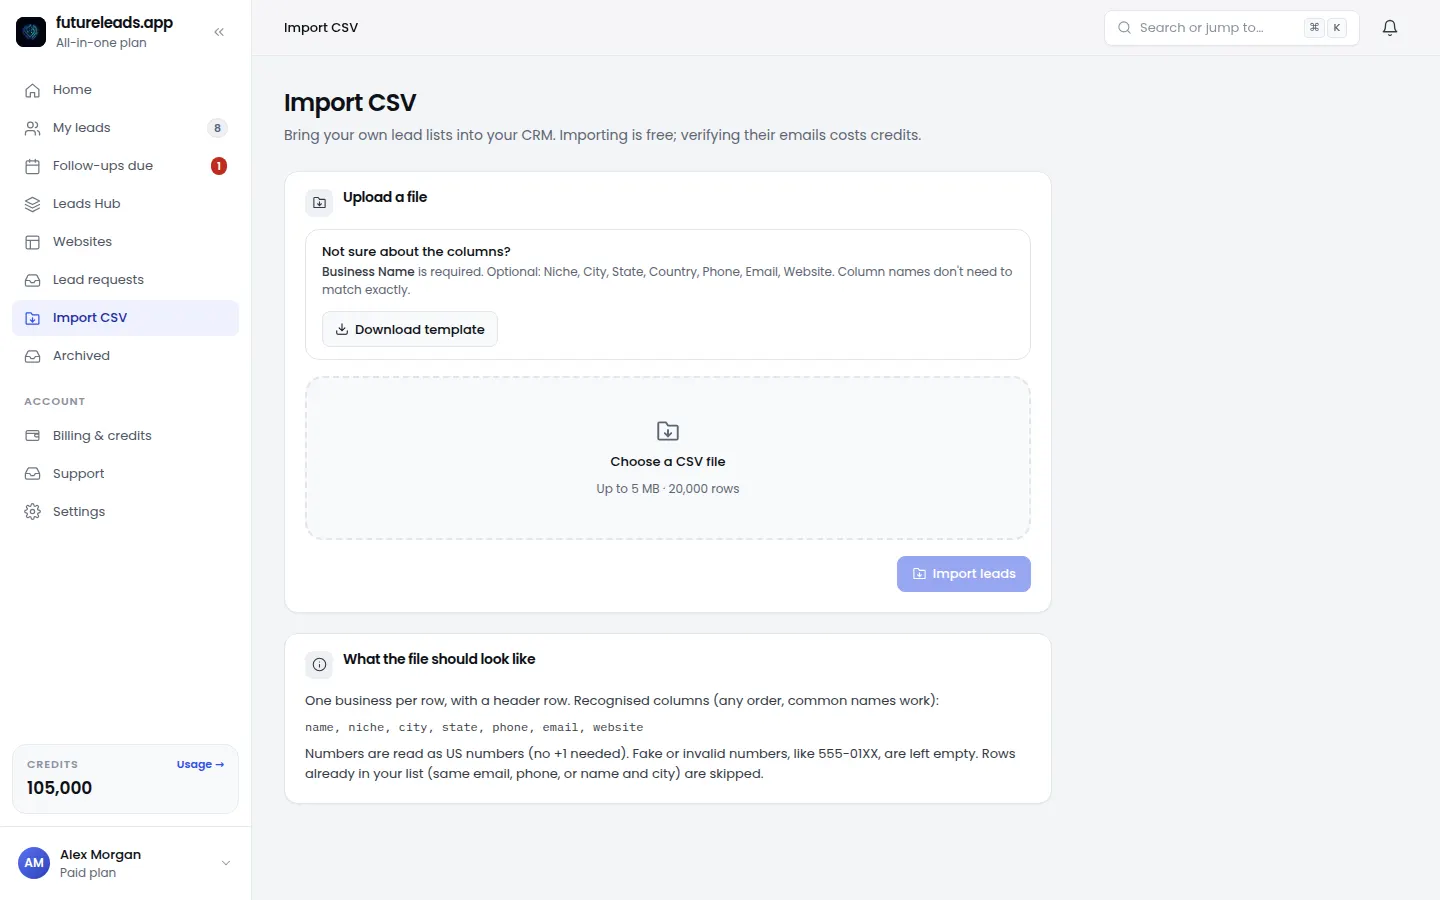Click the column names code line
This screenshot has height=900, width=1440.
474,727
